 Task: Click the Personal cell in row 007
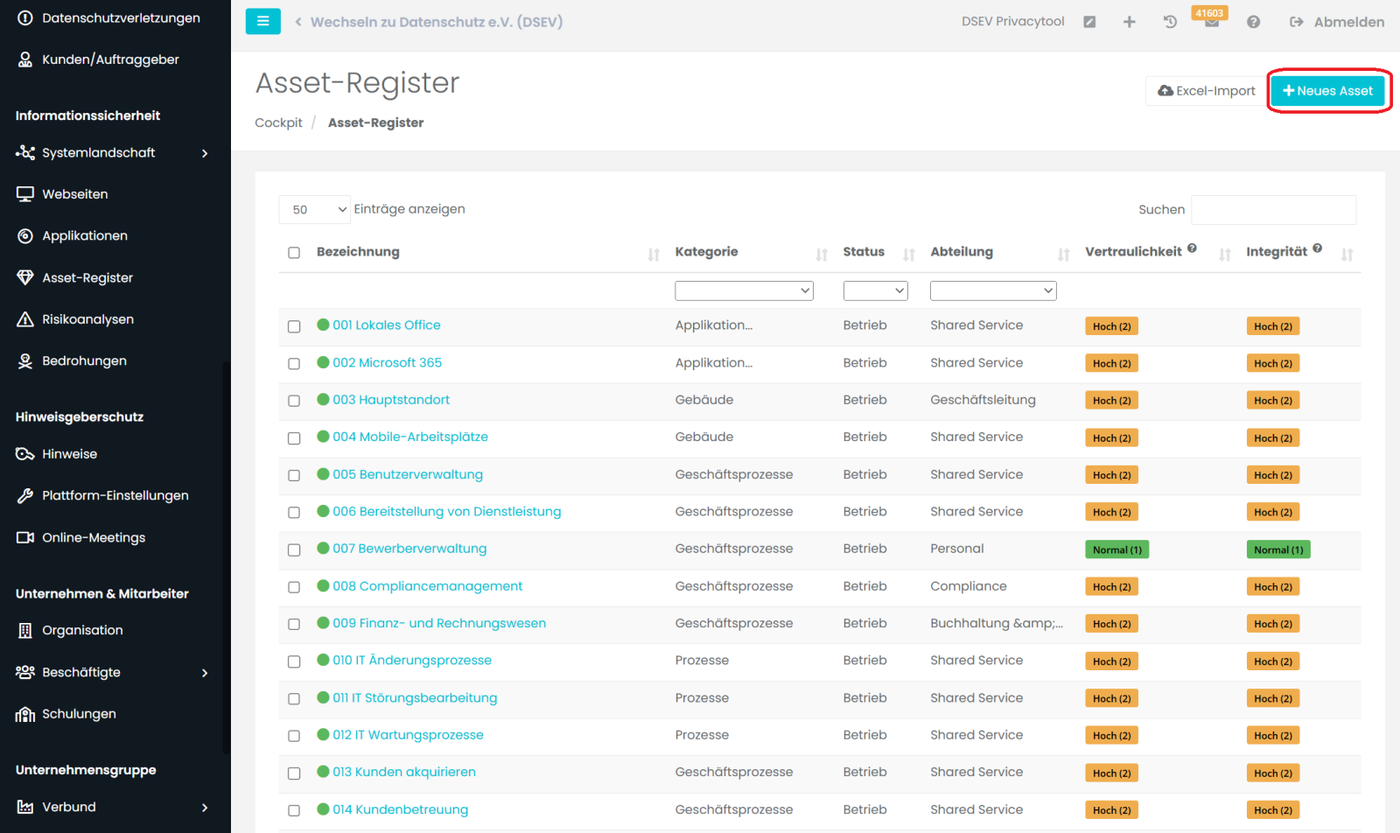point(957,549)
